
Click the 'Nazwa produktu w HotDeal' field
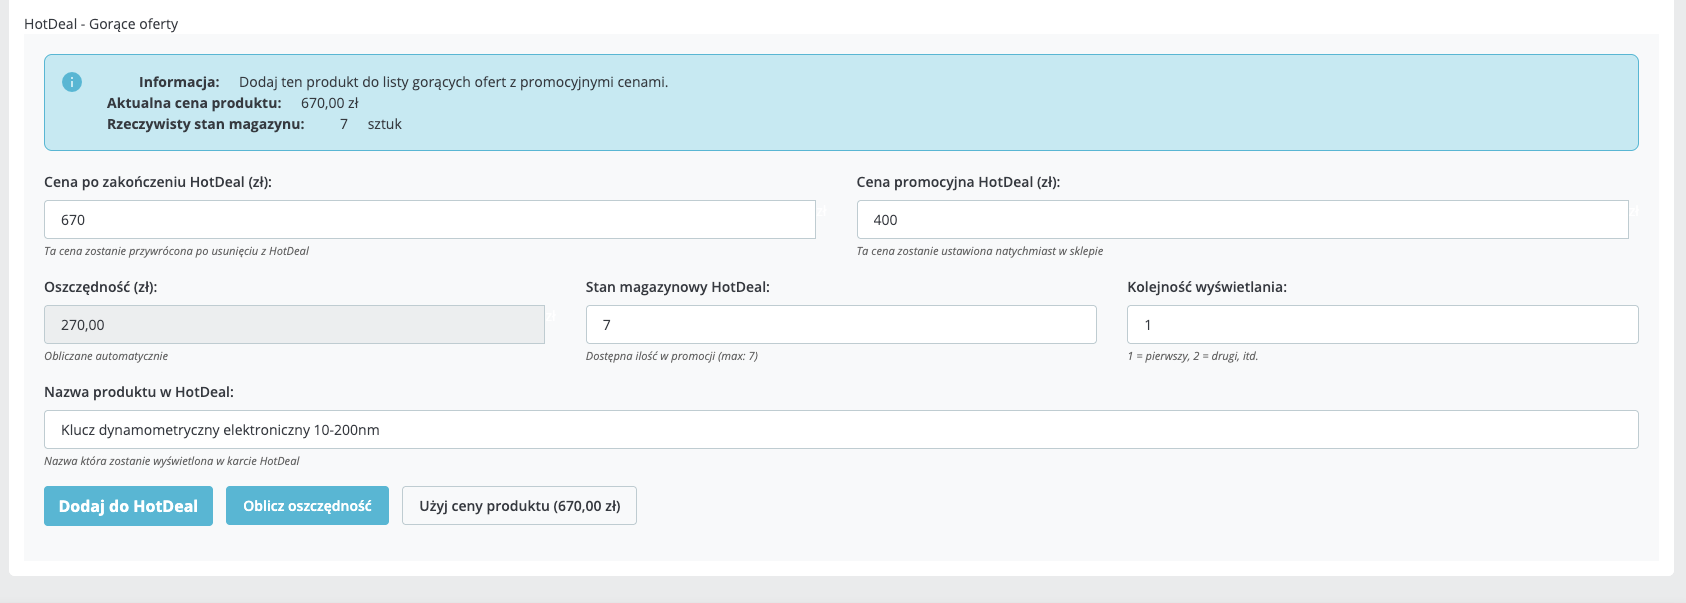pos(841,430)
